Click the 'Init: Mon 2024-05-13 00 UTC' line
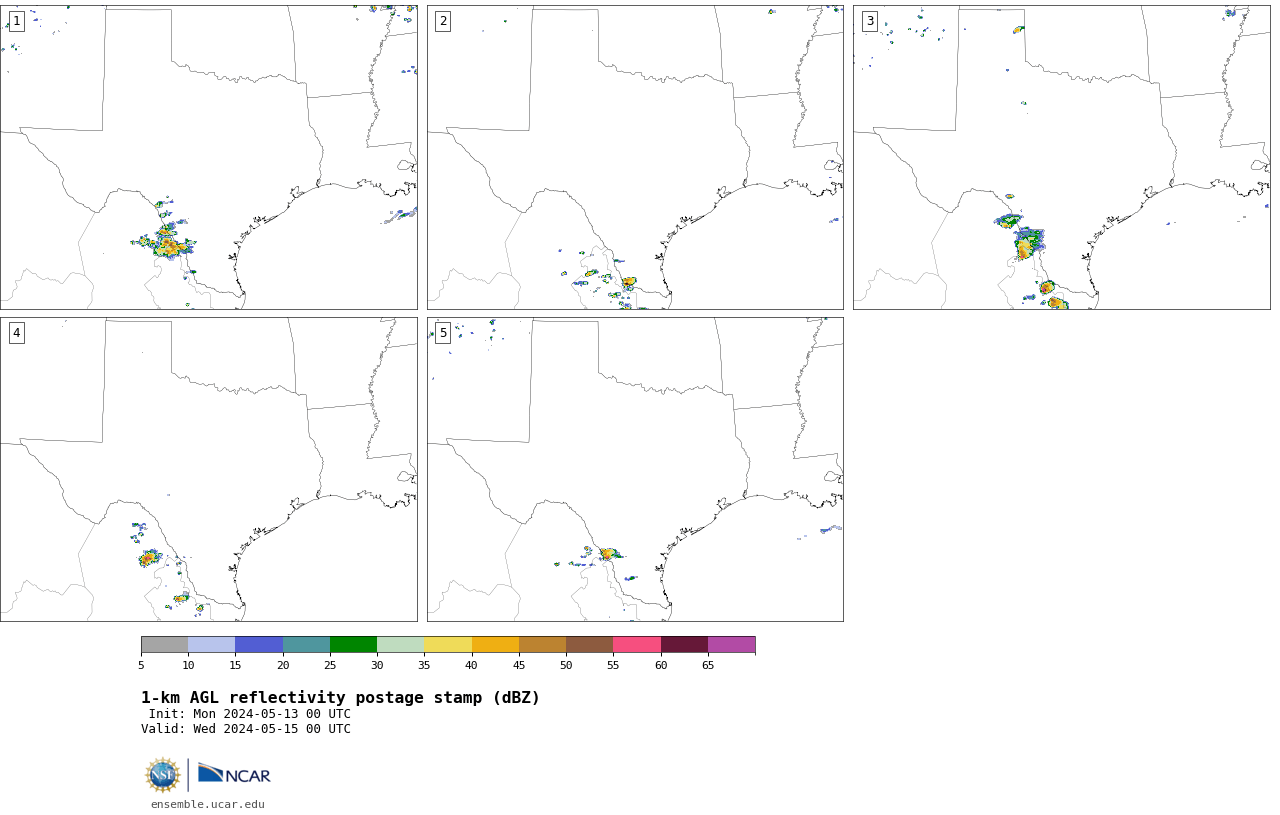The width and height of the screenshot is (1280, 815). click(x=249, y=714)
